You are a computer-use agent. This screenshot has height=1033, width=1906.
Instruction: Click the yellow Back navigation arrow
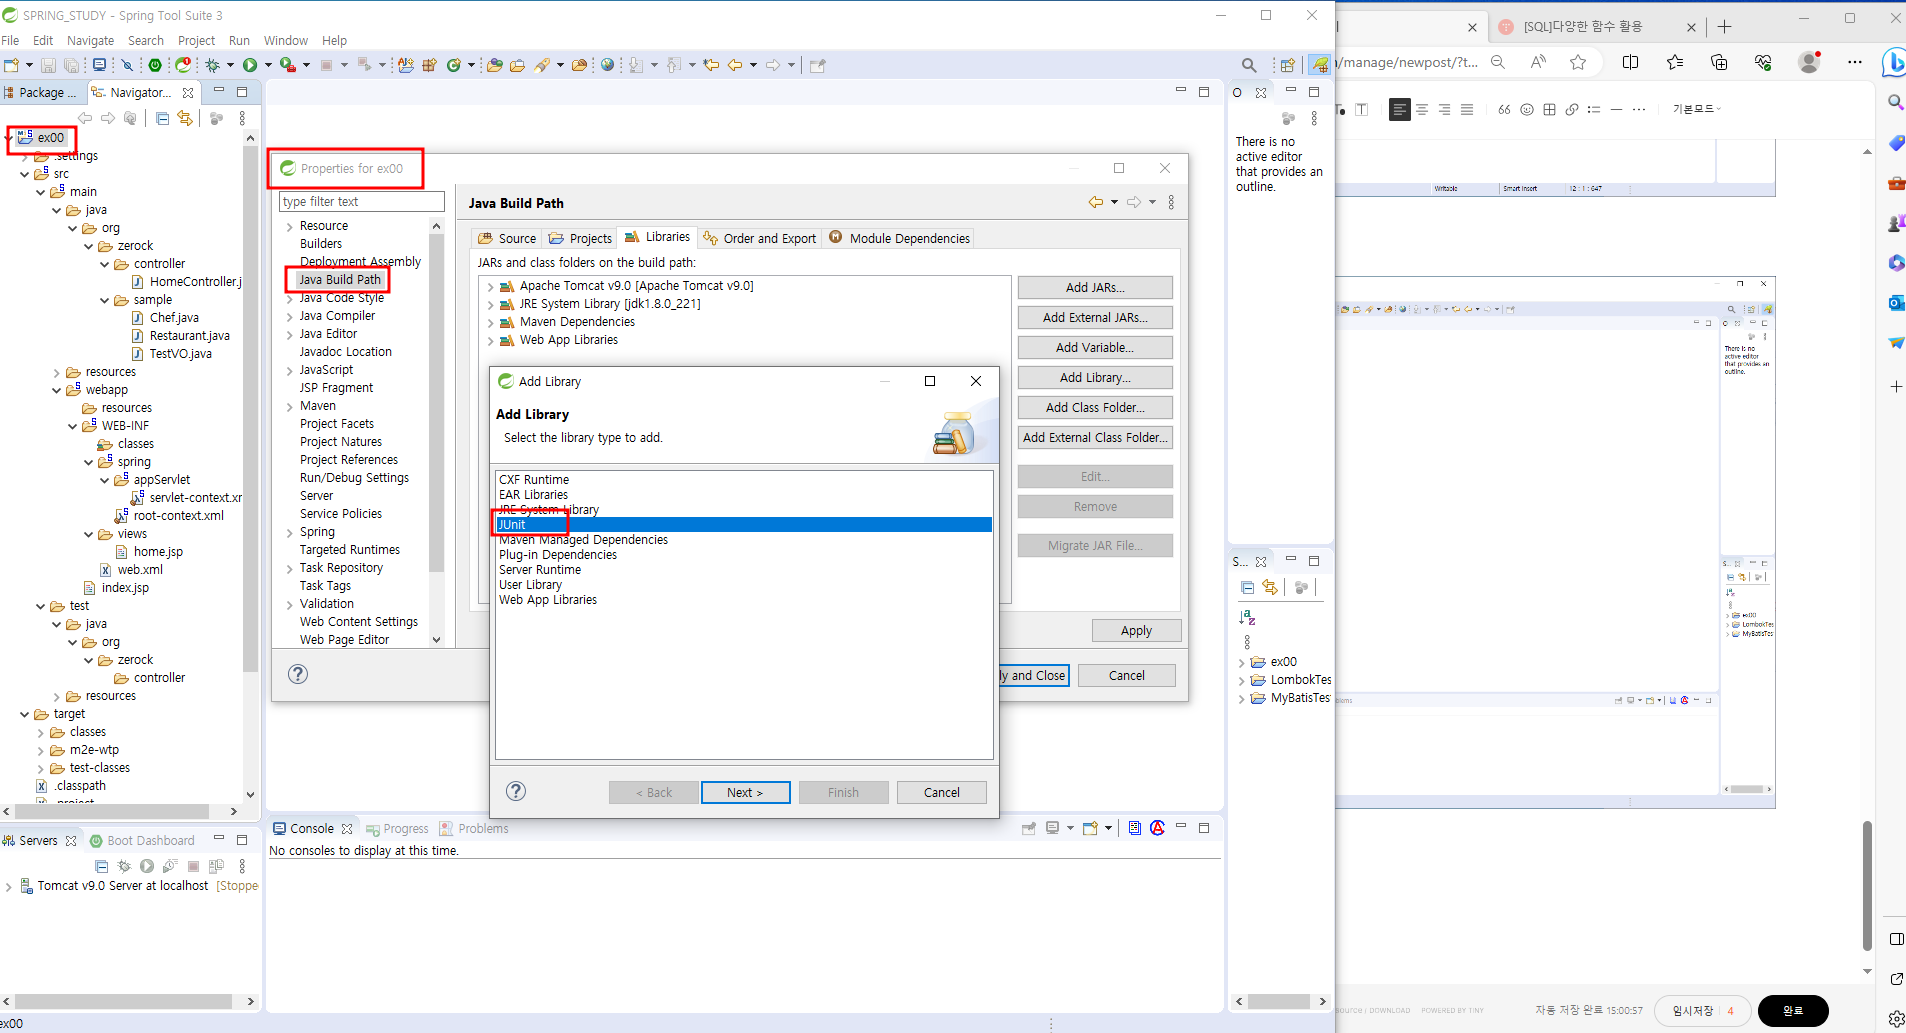click(x=735, y=65)
